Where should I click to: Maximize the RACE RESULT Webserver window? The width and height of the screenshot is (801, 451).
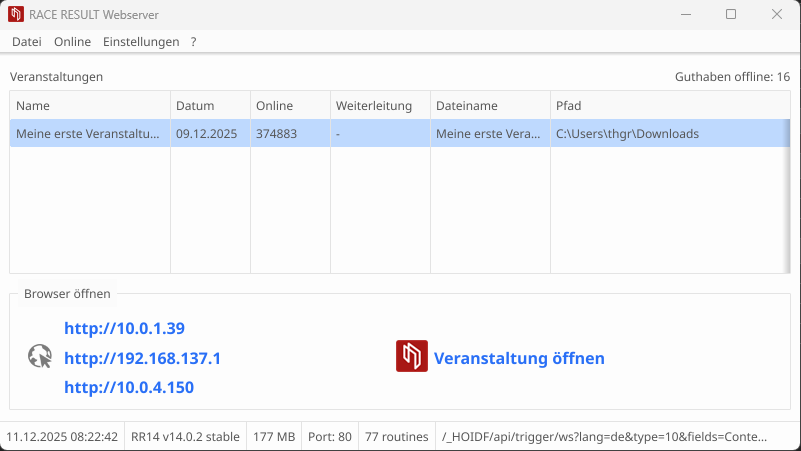(731, 14)
